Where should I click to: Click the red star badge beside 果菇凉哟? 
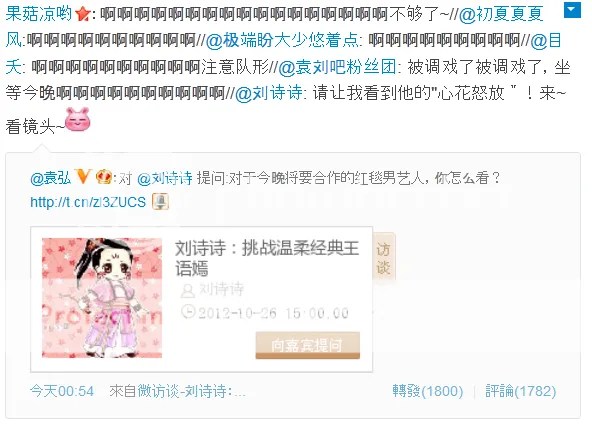[x=82, y=15]
